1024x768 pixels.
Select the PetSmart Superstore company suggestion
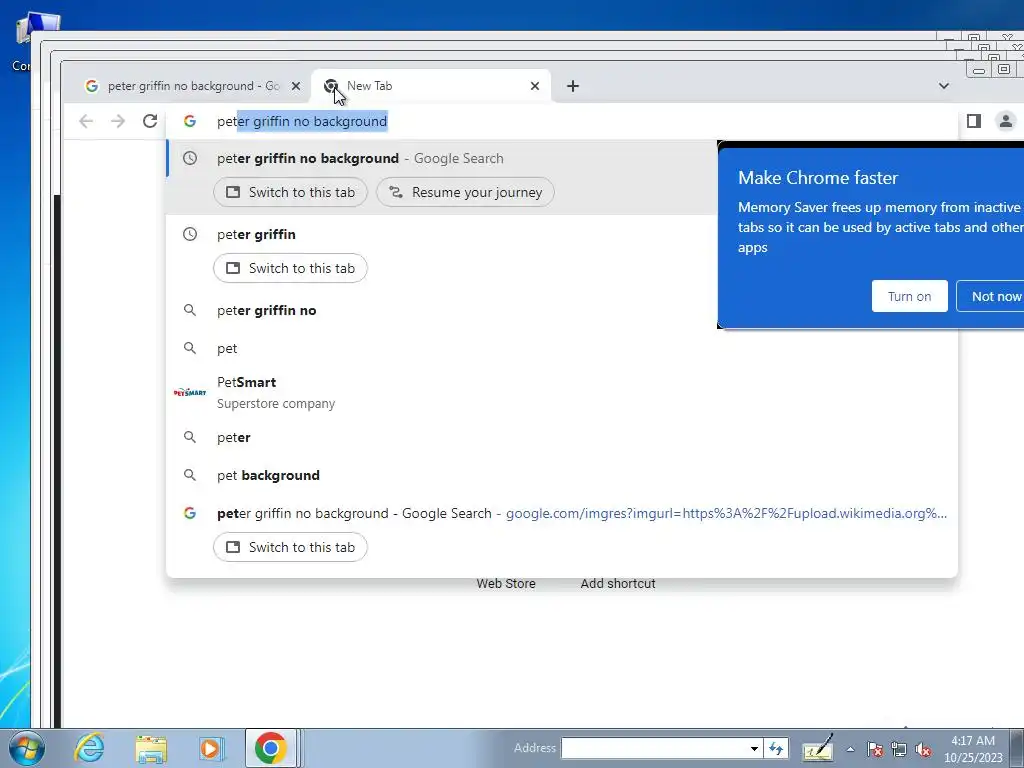point(562,392)
